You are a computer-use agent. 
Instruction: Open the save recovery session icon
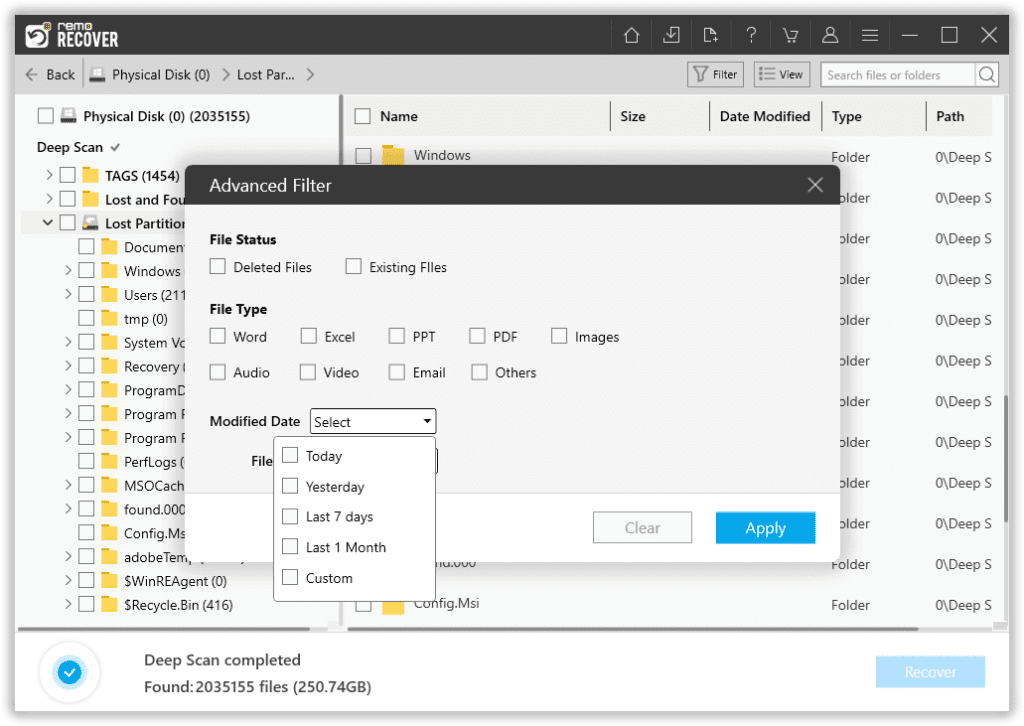tap(671, 34)
